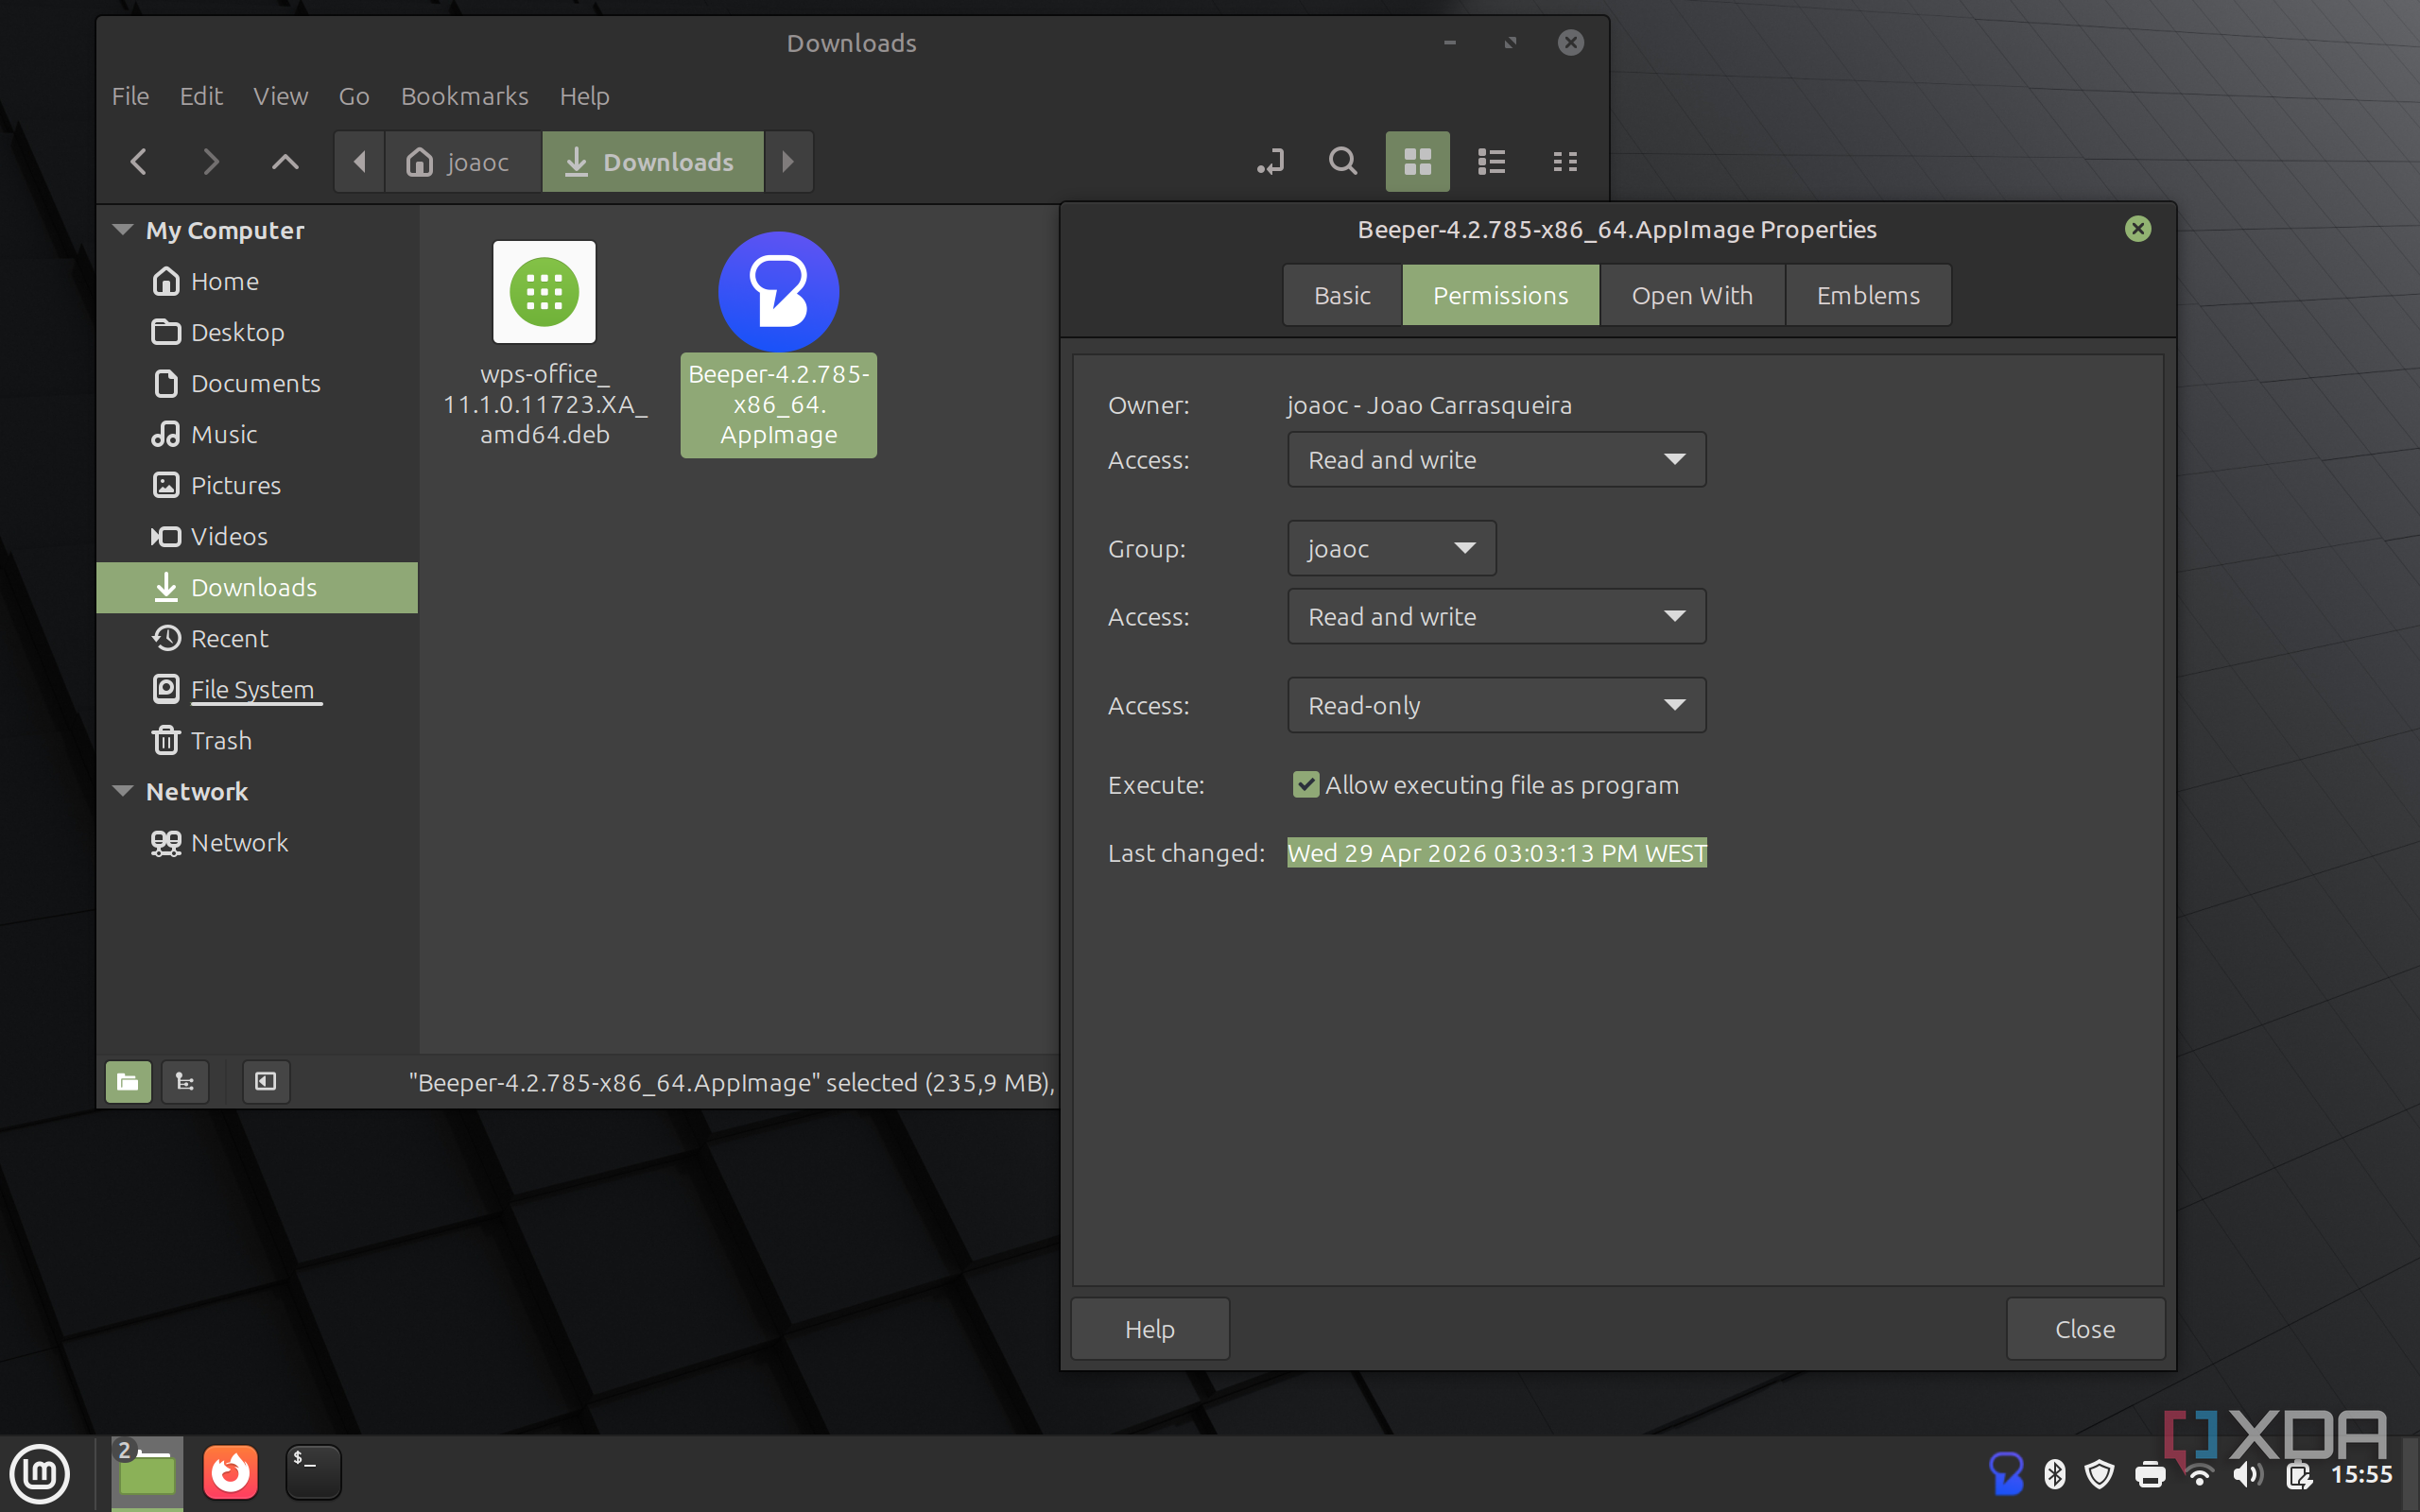Open the Bookmarks menu

(464, 96)
